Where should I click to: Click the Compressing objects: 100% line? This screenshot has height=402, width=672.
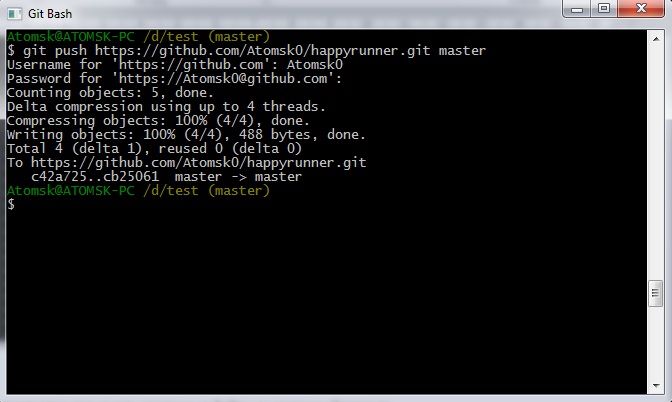158,121
